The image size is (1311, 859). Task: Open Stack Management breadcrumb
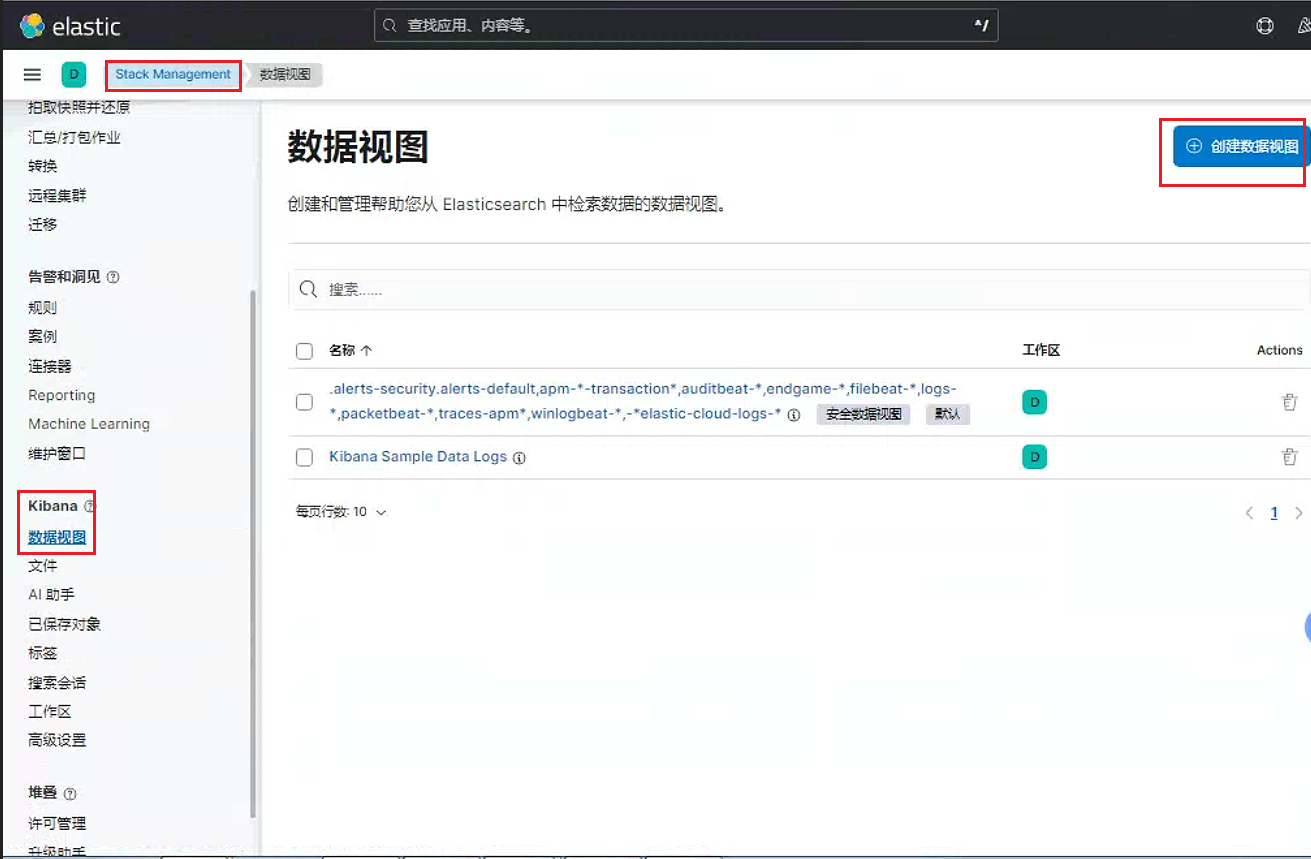pos(173,75)
